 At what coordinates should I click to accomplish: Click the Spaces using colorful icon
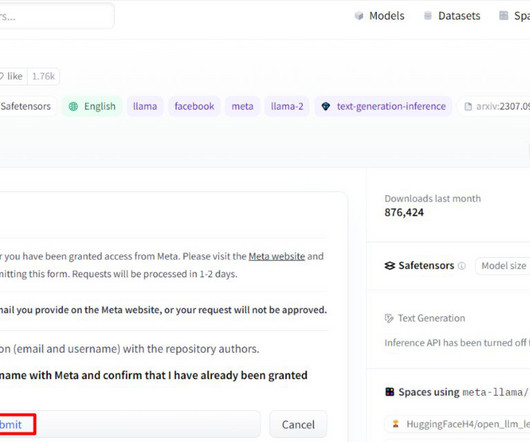point(390,392)
